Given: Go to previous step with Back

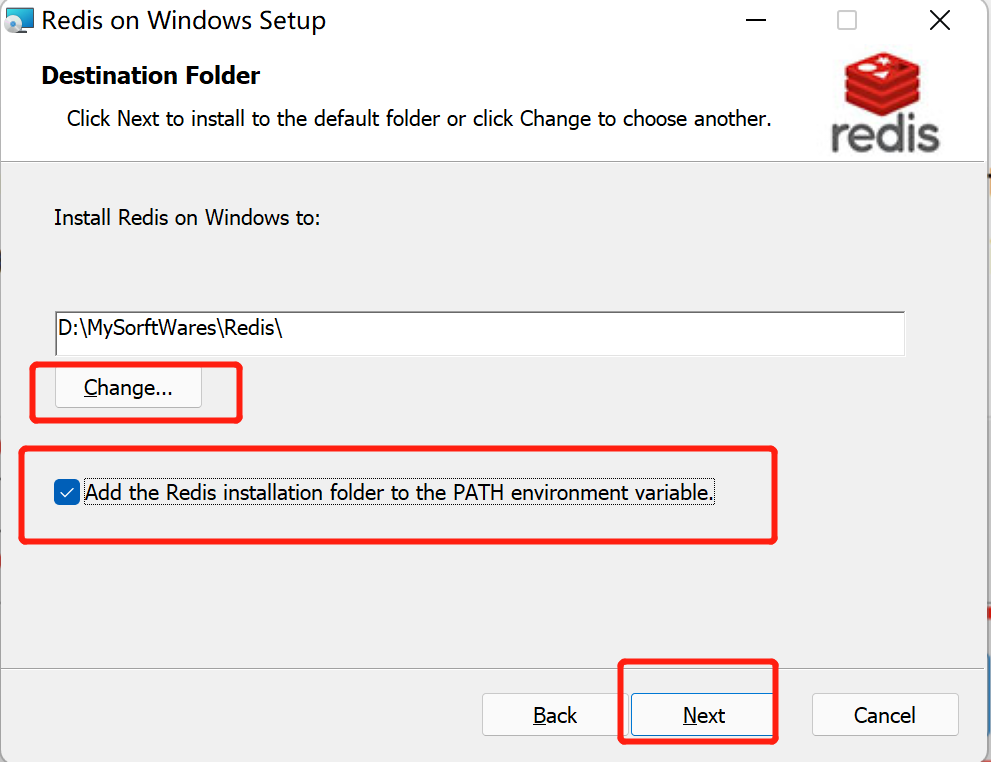Looking at the screenshot, I should click(554, 715).
